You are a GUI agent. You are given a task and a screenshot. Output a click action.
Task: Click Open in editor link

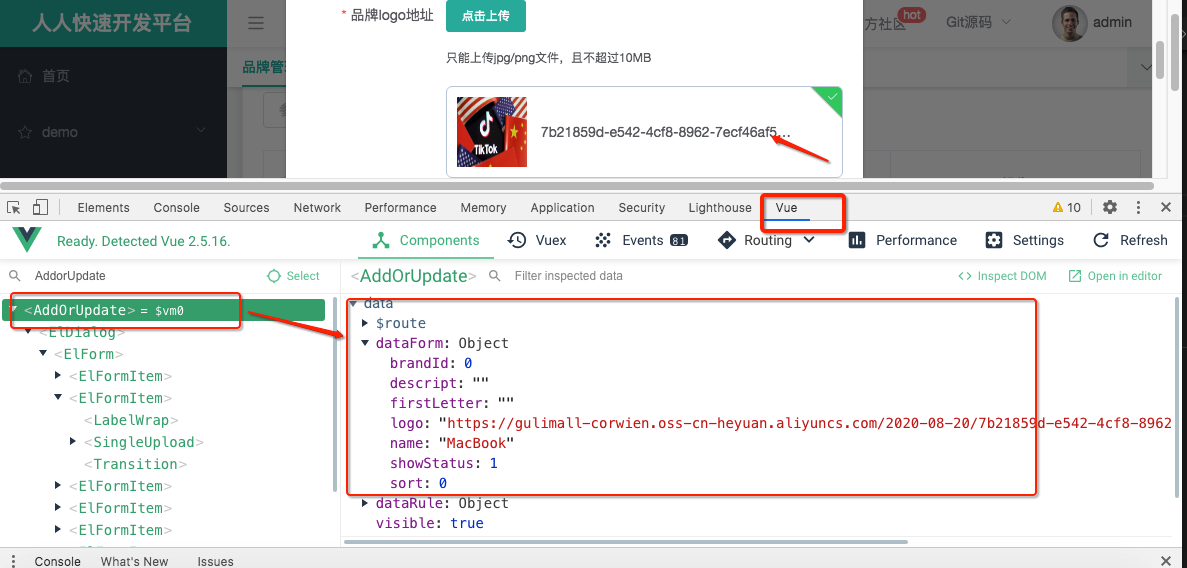point(1115,276)
